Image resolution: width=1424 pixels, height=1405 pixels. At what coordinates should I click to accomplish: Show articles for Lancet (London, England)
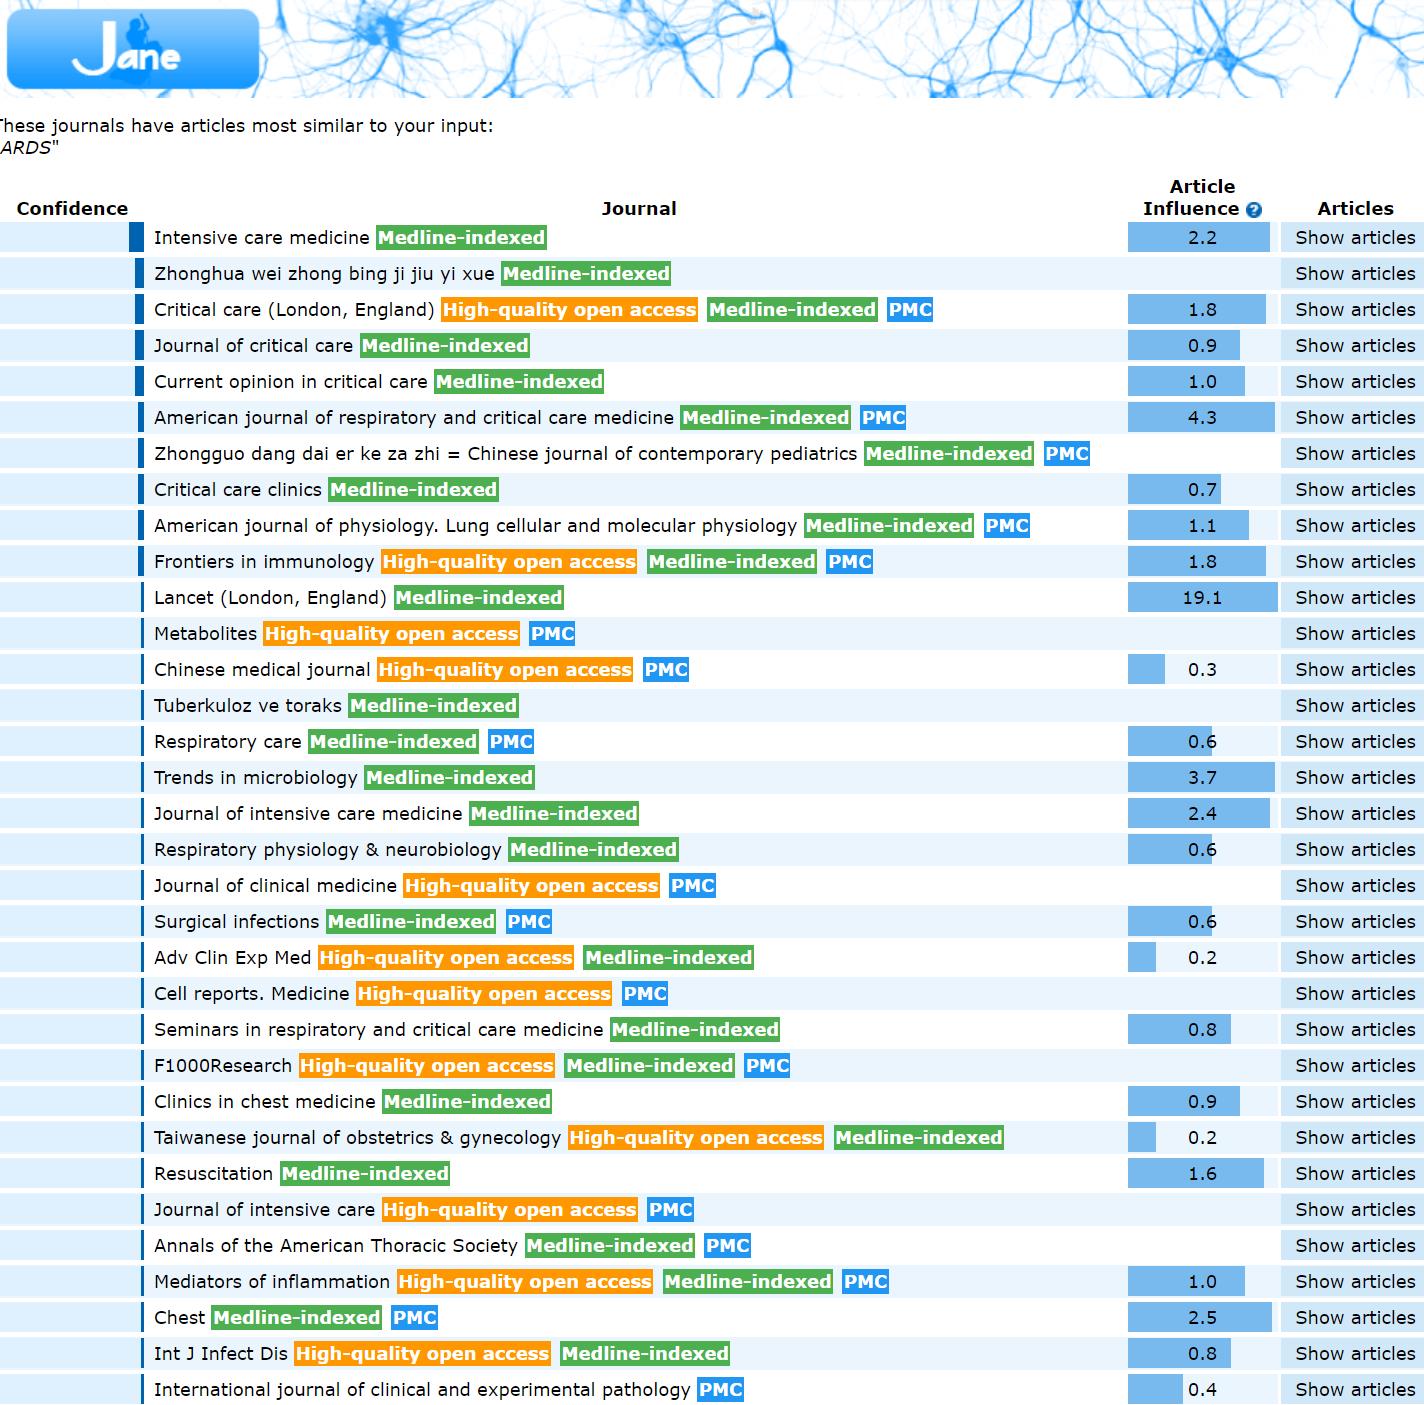pyautogui.click(x=1354, y=598)
